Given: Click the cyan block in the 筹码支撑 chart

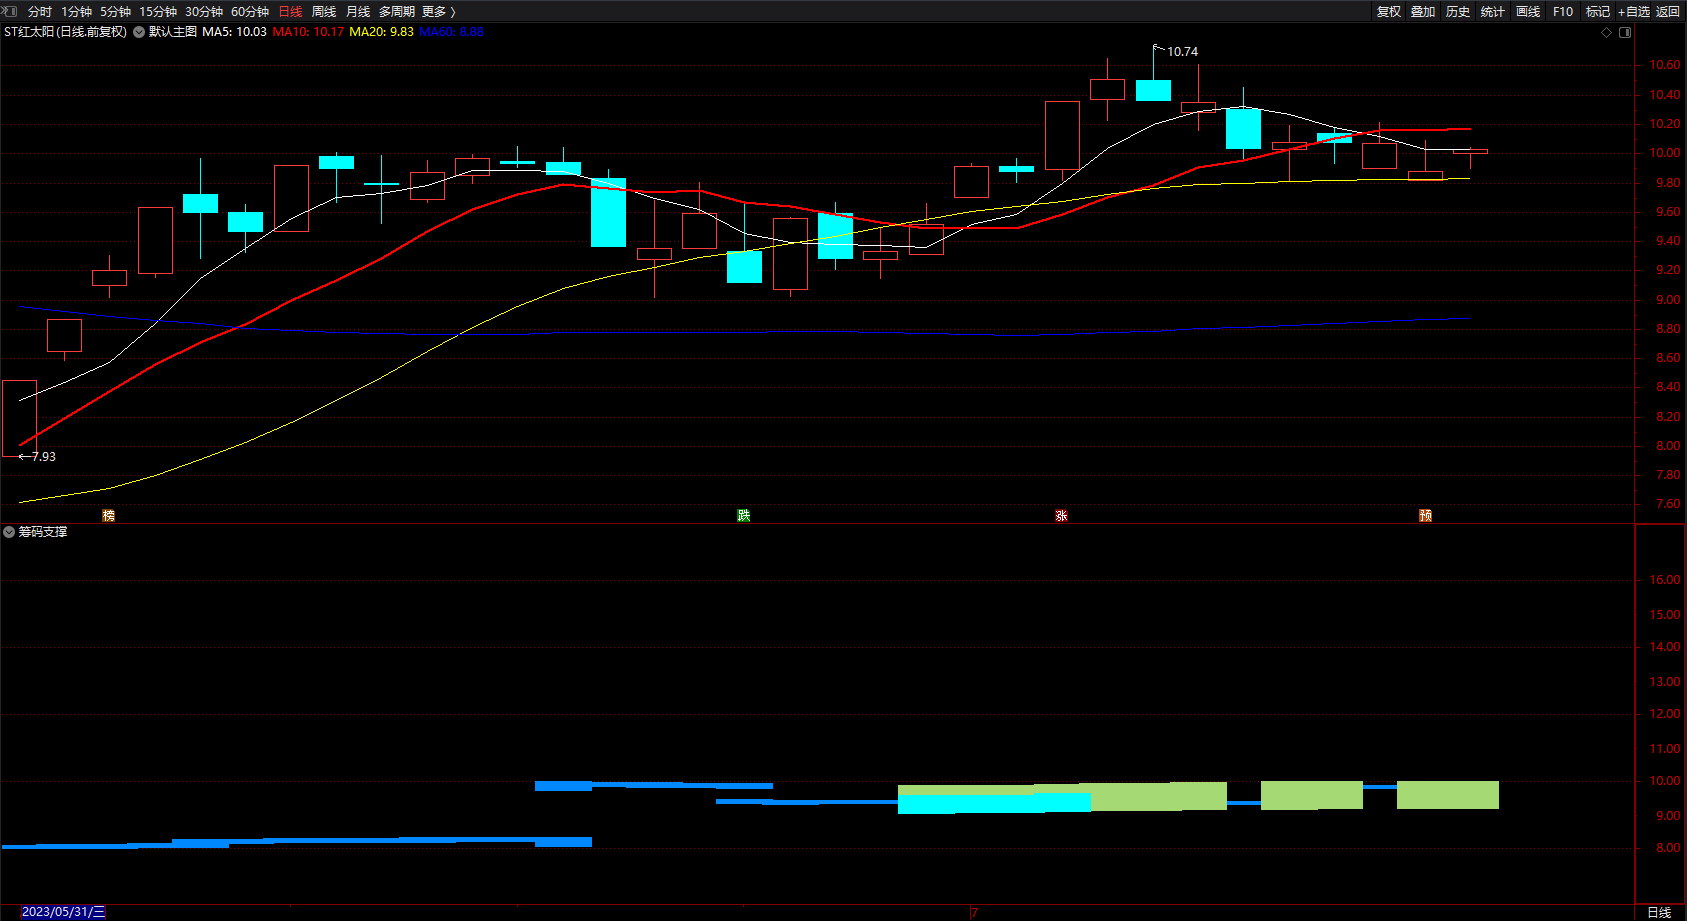Looking at the screenshot, I should pyautogui.click(x=994, y=803).
